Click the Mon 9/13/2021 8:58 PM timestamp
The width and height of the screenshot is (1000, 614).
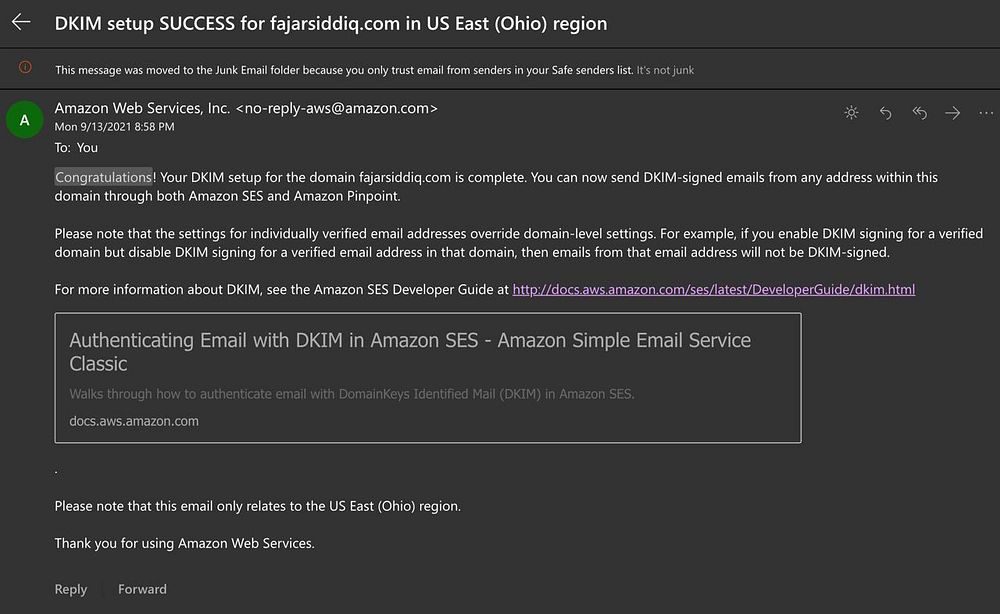point(114,127)
